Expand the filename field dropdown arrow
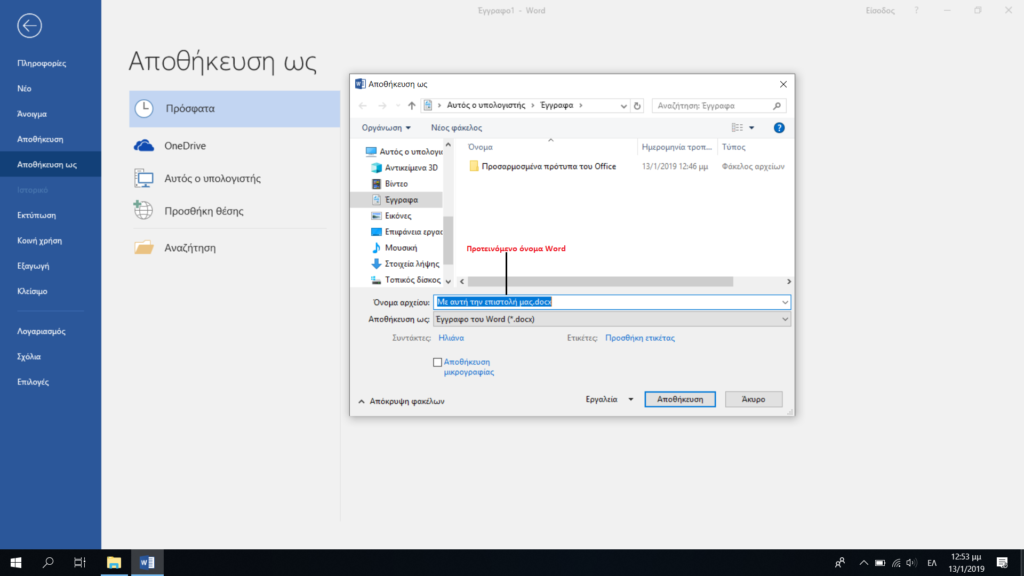 tap(784, 302)
